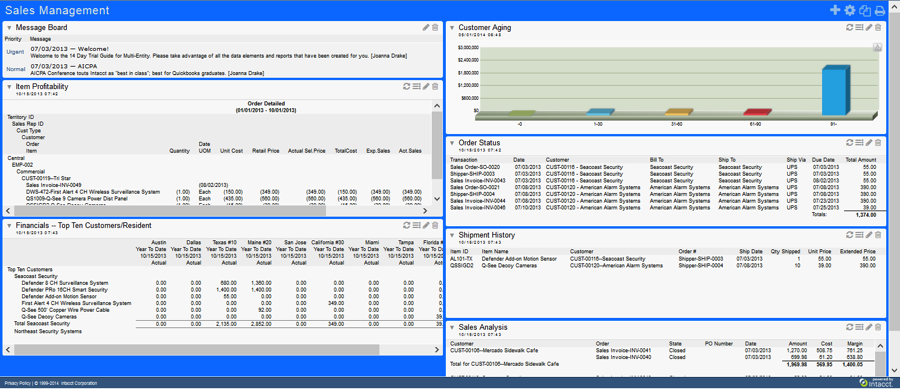
Task: Select Sales Order-SO-0020 row
Action: [664, 167]
